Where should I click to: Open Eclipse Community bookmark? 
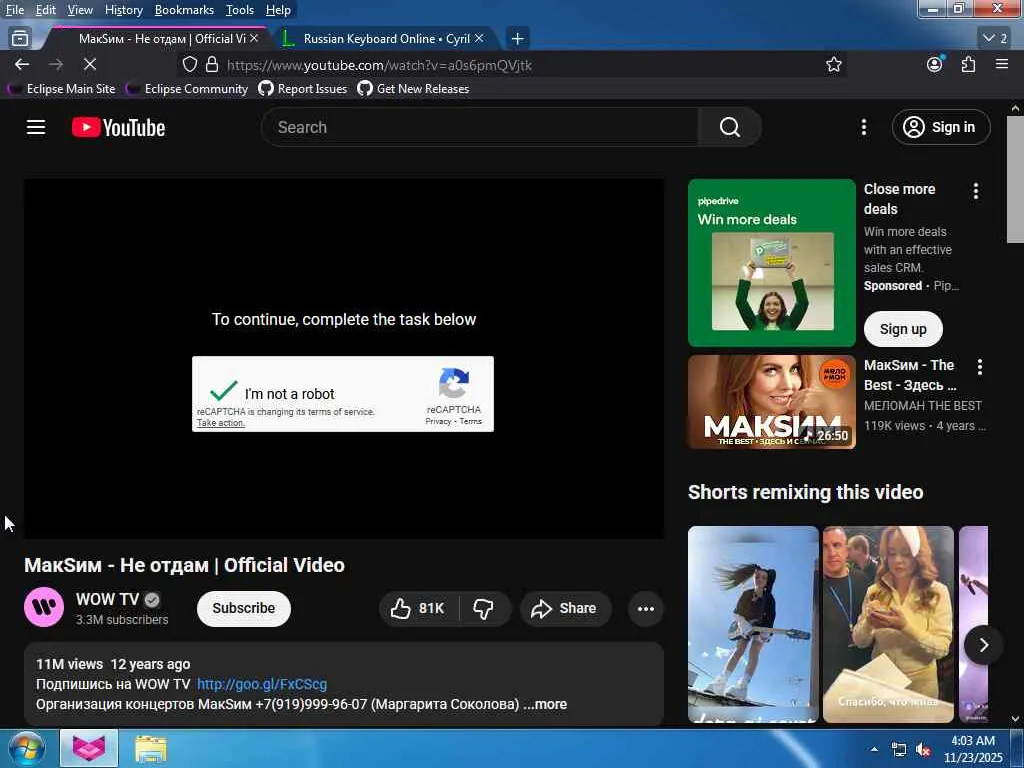point(188,89)
